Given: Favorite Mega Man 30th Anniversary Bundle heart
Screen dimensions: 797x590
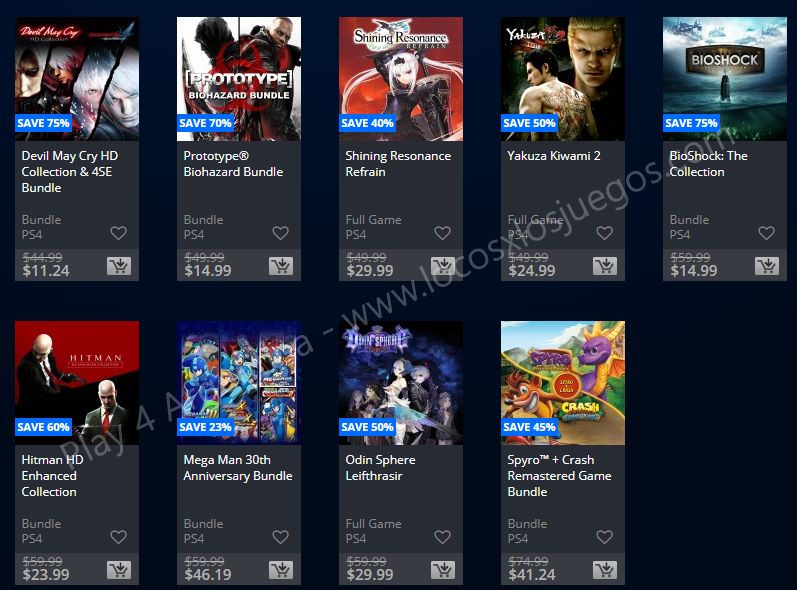Looking at the screenshot, I should click(281, 537).
